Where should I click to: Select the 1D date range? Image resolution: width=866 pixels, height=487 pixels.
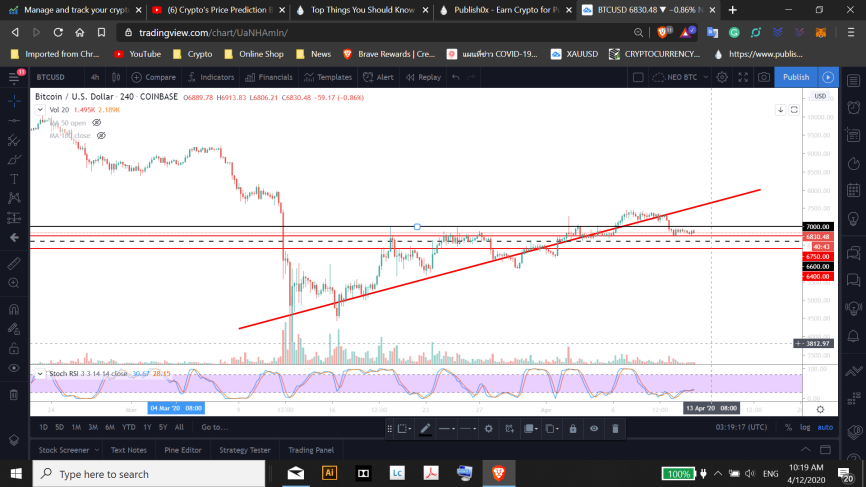[x=43, y=427]
